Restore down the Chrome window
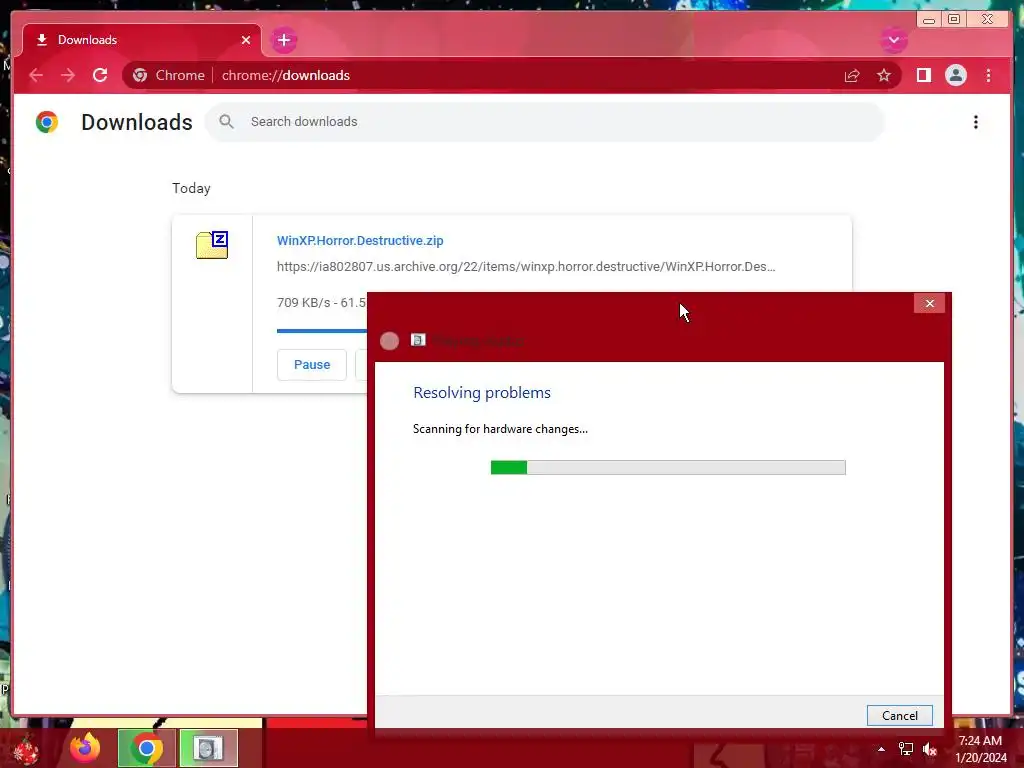The width and height of the screenshot is (1024, 768). [954, 20]
